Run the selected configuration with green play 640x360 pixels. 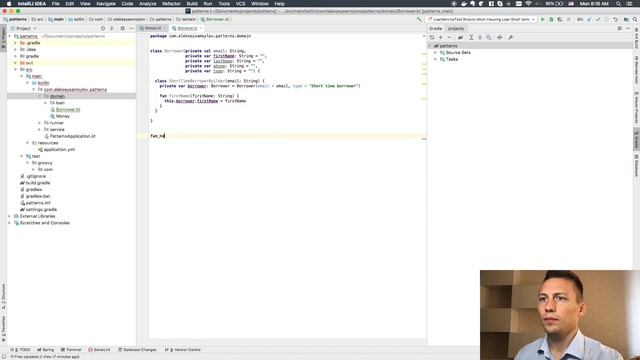pos(542,19)
